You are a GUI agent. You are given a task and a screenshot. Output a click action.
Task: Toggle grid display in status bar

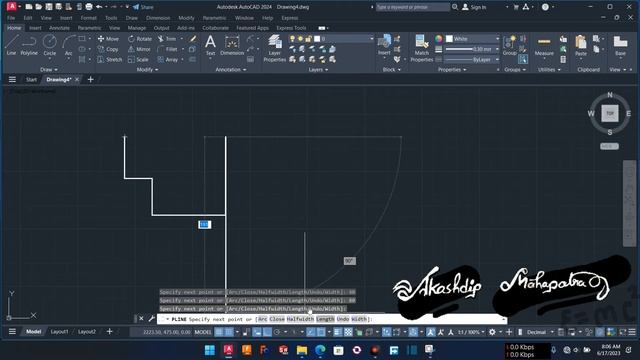[219, 332]
